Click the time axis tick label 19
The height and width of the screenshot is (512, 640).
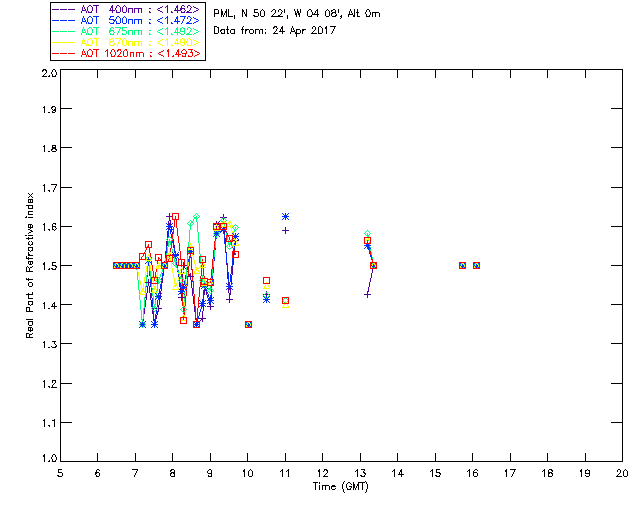point(585,473)
